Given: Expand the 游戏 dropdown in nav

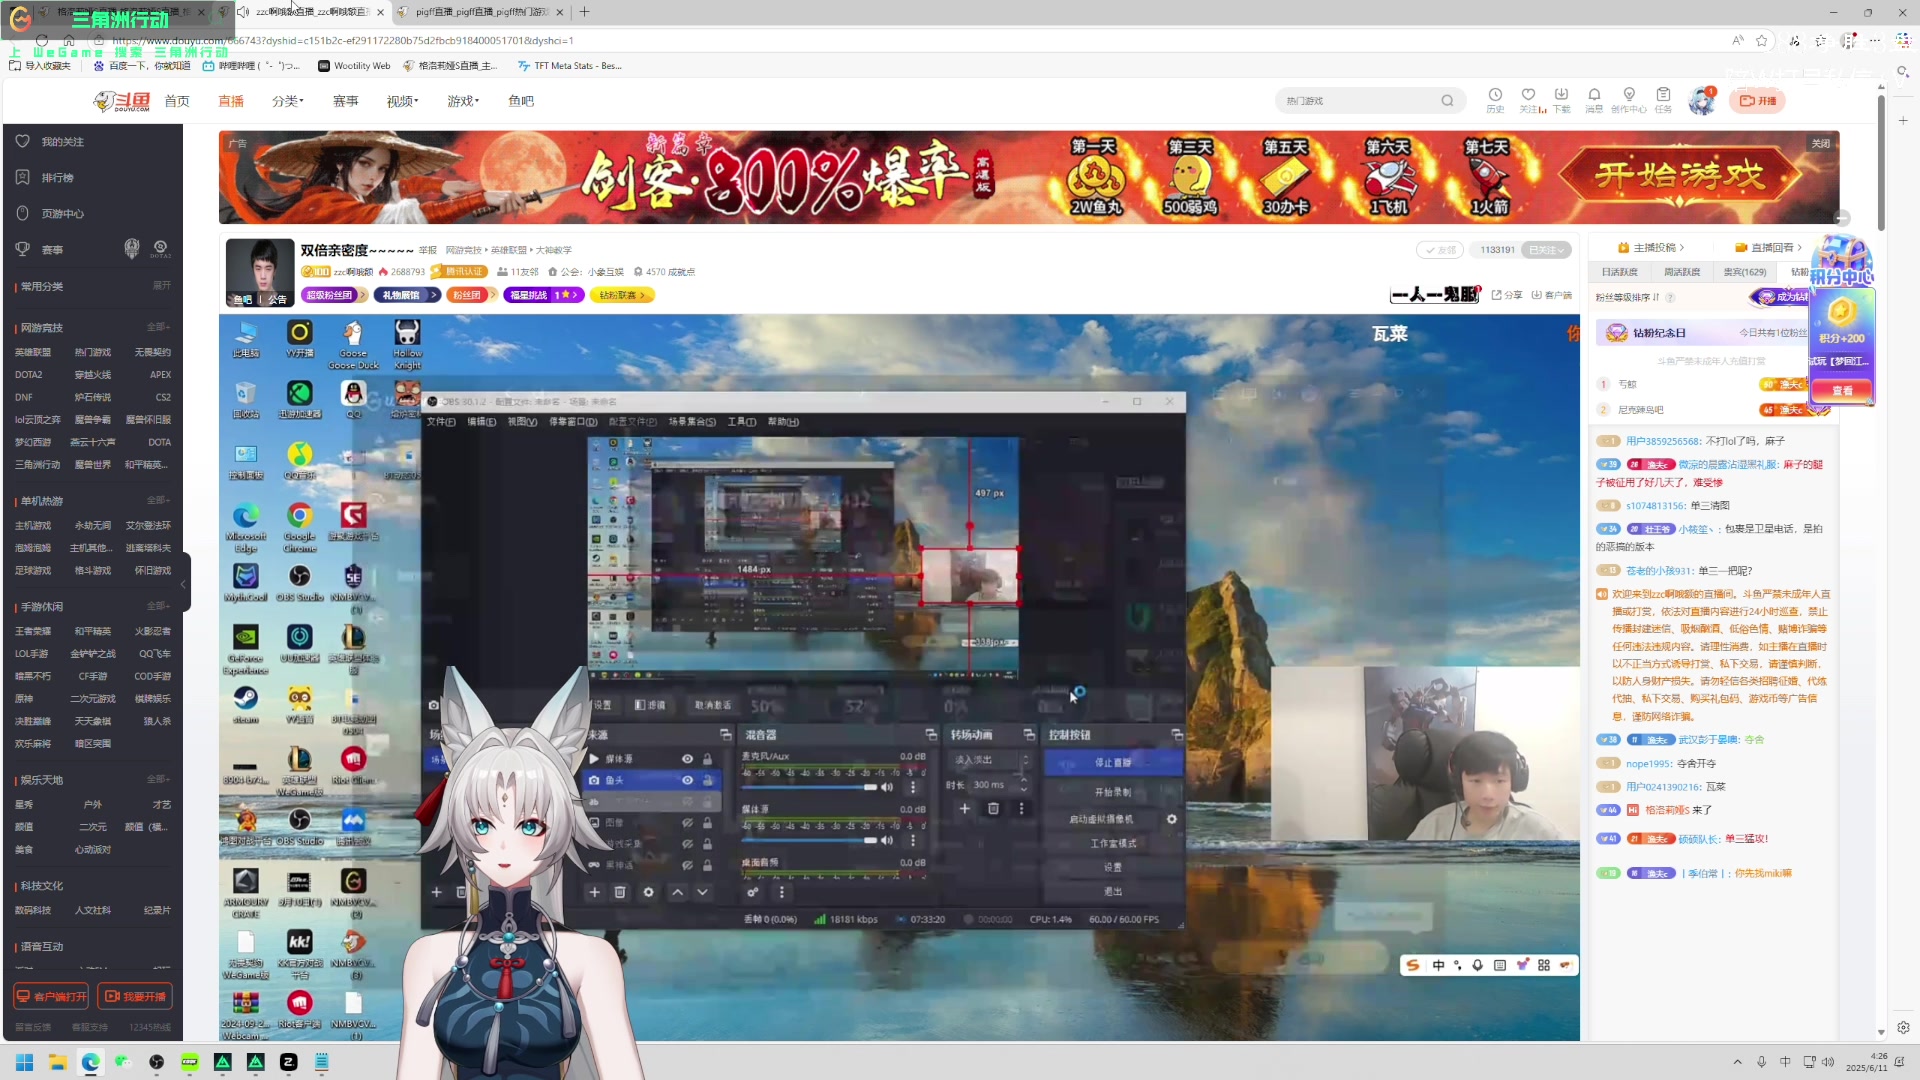Looking at the screenshot, I should 463,101.
